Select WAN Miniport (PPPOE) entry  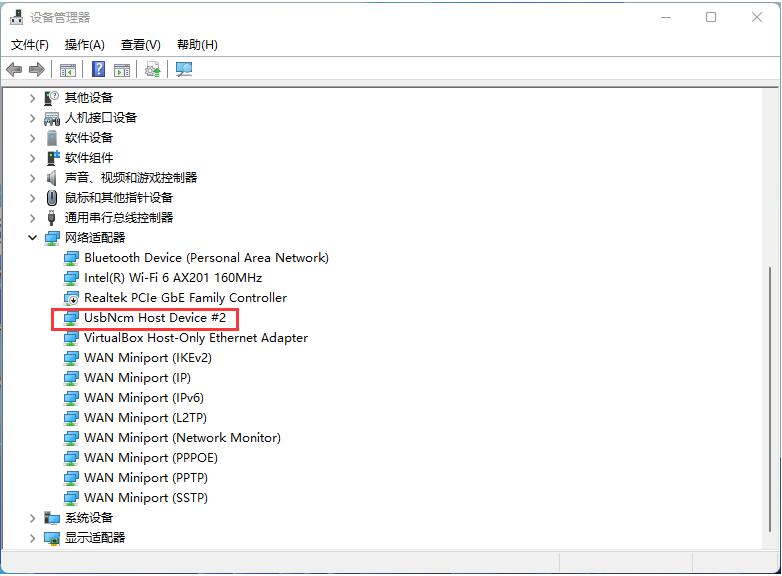click(151, 457)
